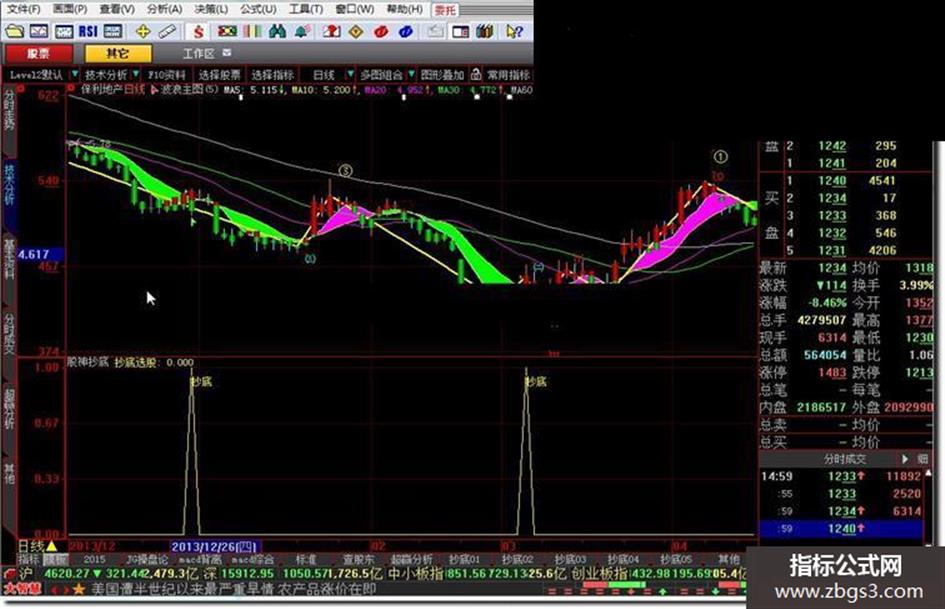The height and width of the screenshot is (609, 945).
Task: Click the 股神抄底 sub-chart title
Action: [x=88, y=362]
